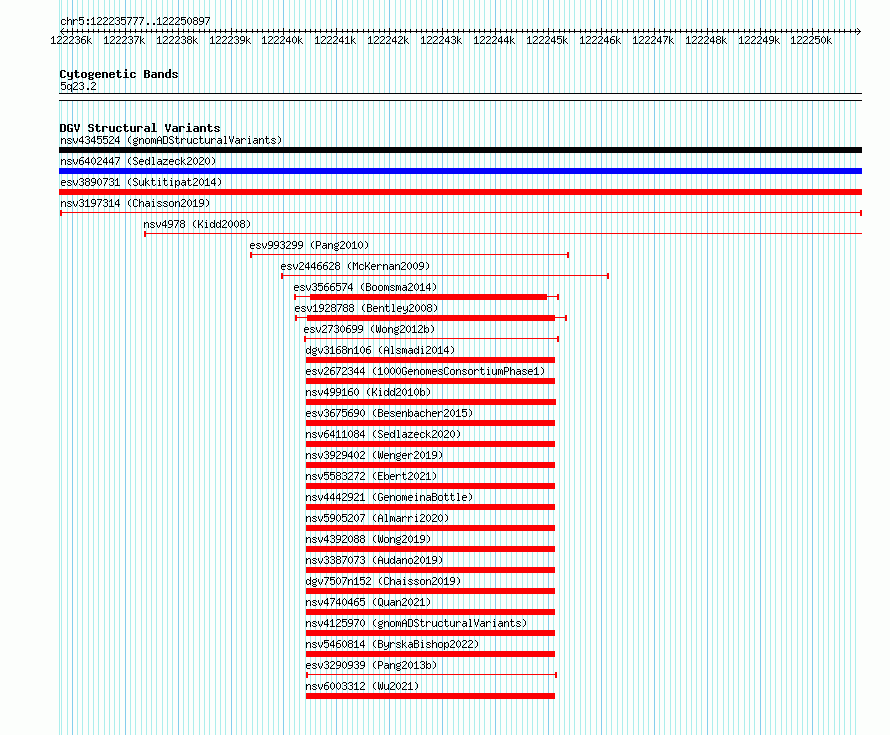
Task: Click nsv5460814 (ByrskaBishop2022) label
Action: tap(392, 644)
